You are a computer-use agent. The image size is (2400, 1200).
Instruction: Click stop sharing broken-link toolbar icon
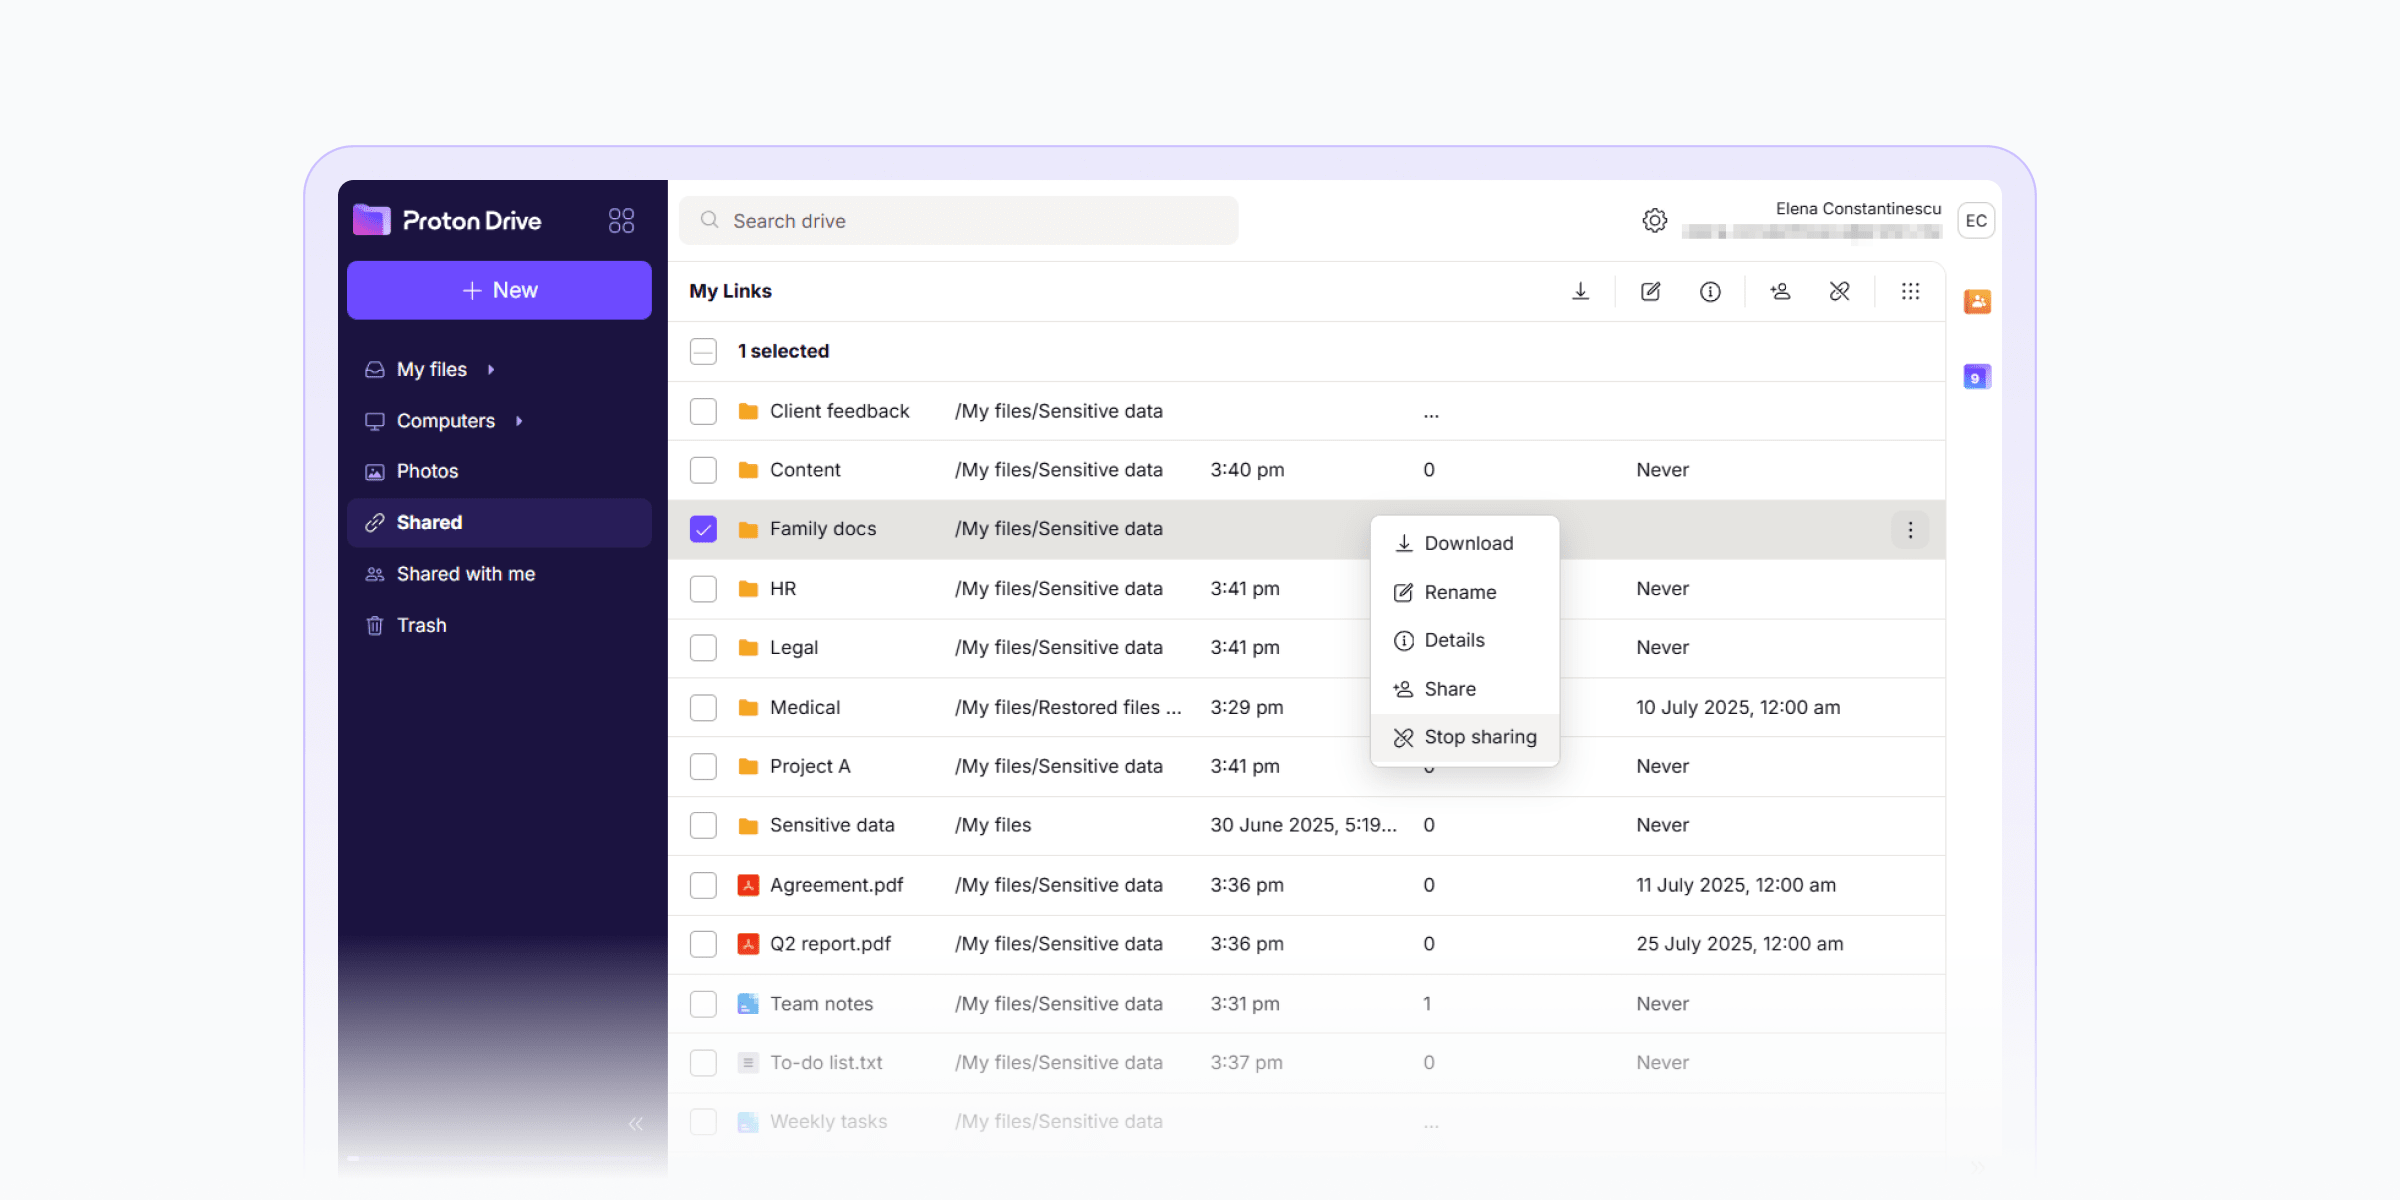1839,291
